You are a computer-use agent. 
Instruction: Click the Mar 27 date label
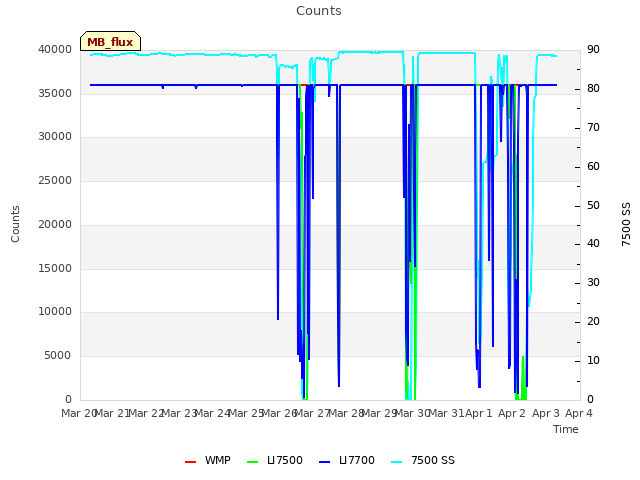tap(313, 413)
